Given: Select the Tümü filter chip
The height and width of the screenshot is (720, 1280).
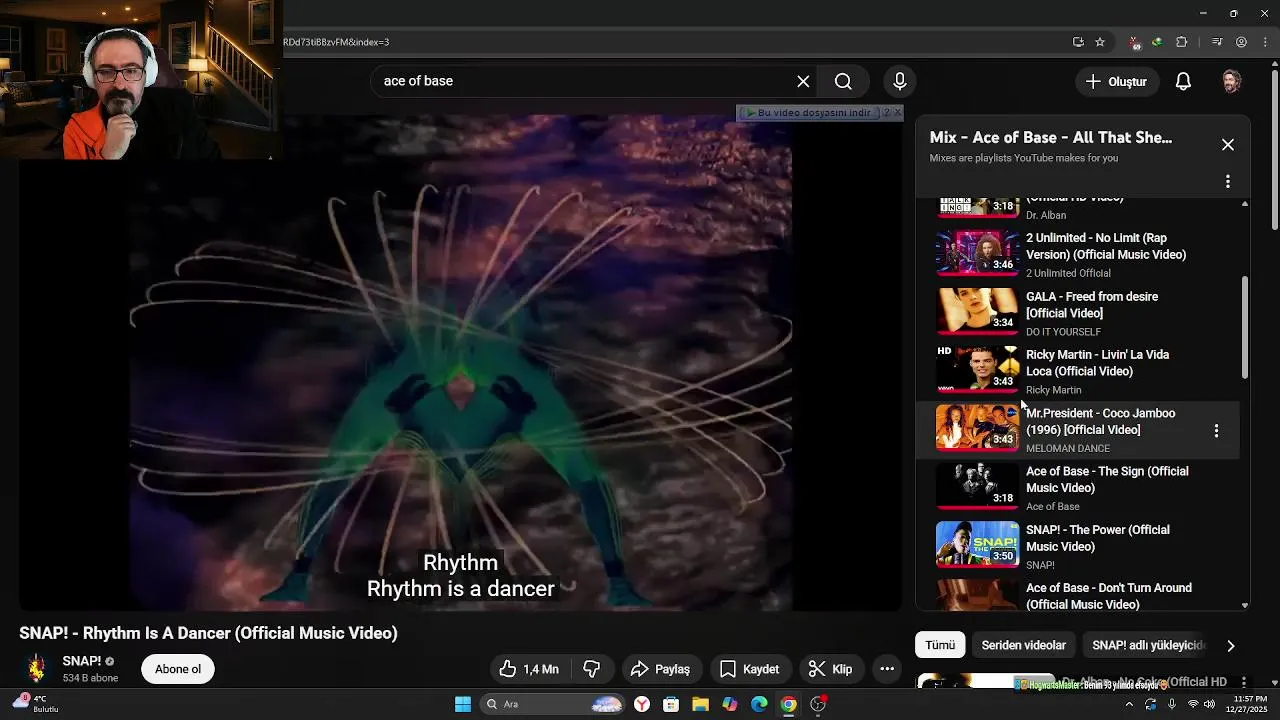Looking at the screenshot, I should coord(940,645).
